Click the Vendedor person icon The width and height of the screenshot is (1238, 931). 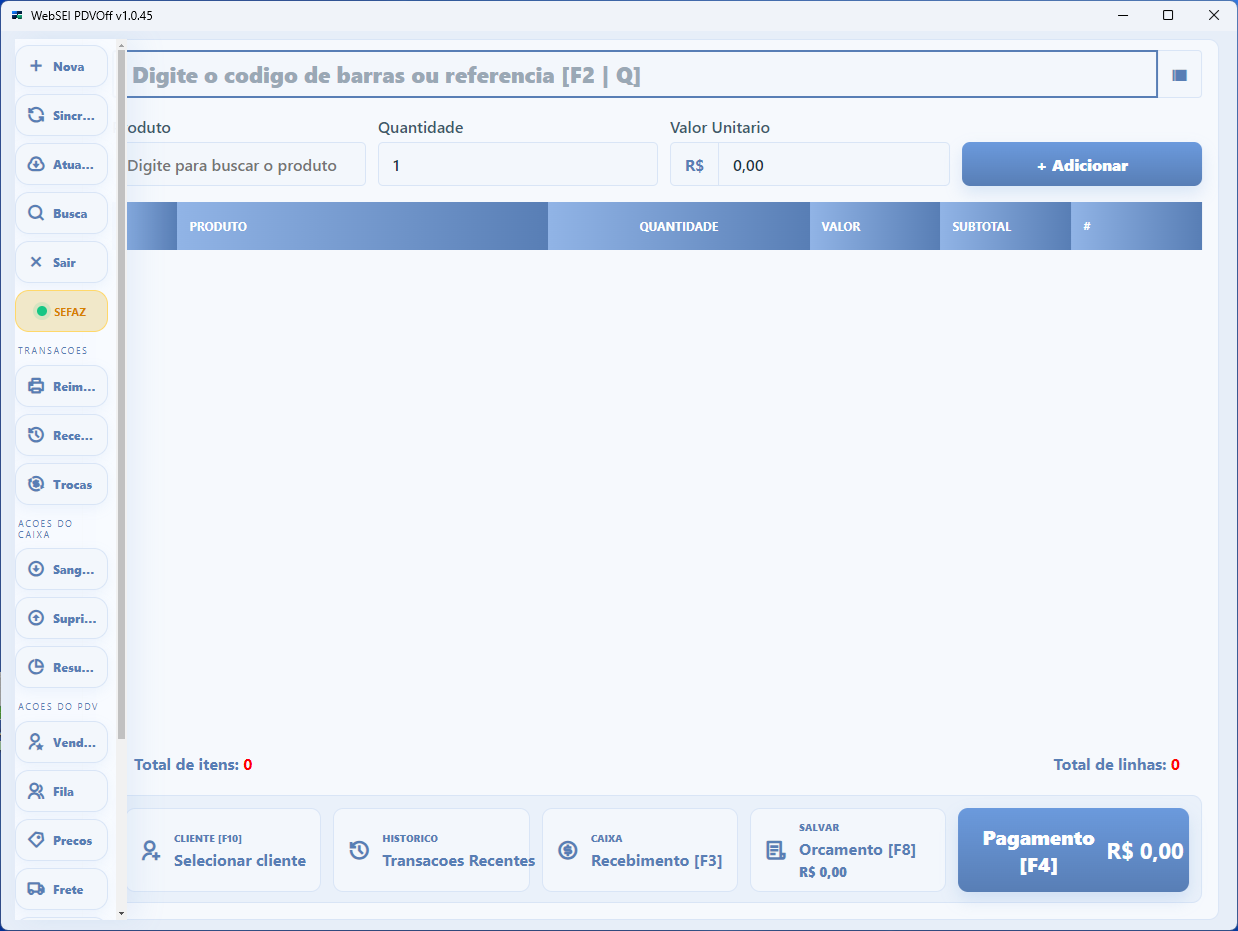point(36,742)
